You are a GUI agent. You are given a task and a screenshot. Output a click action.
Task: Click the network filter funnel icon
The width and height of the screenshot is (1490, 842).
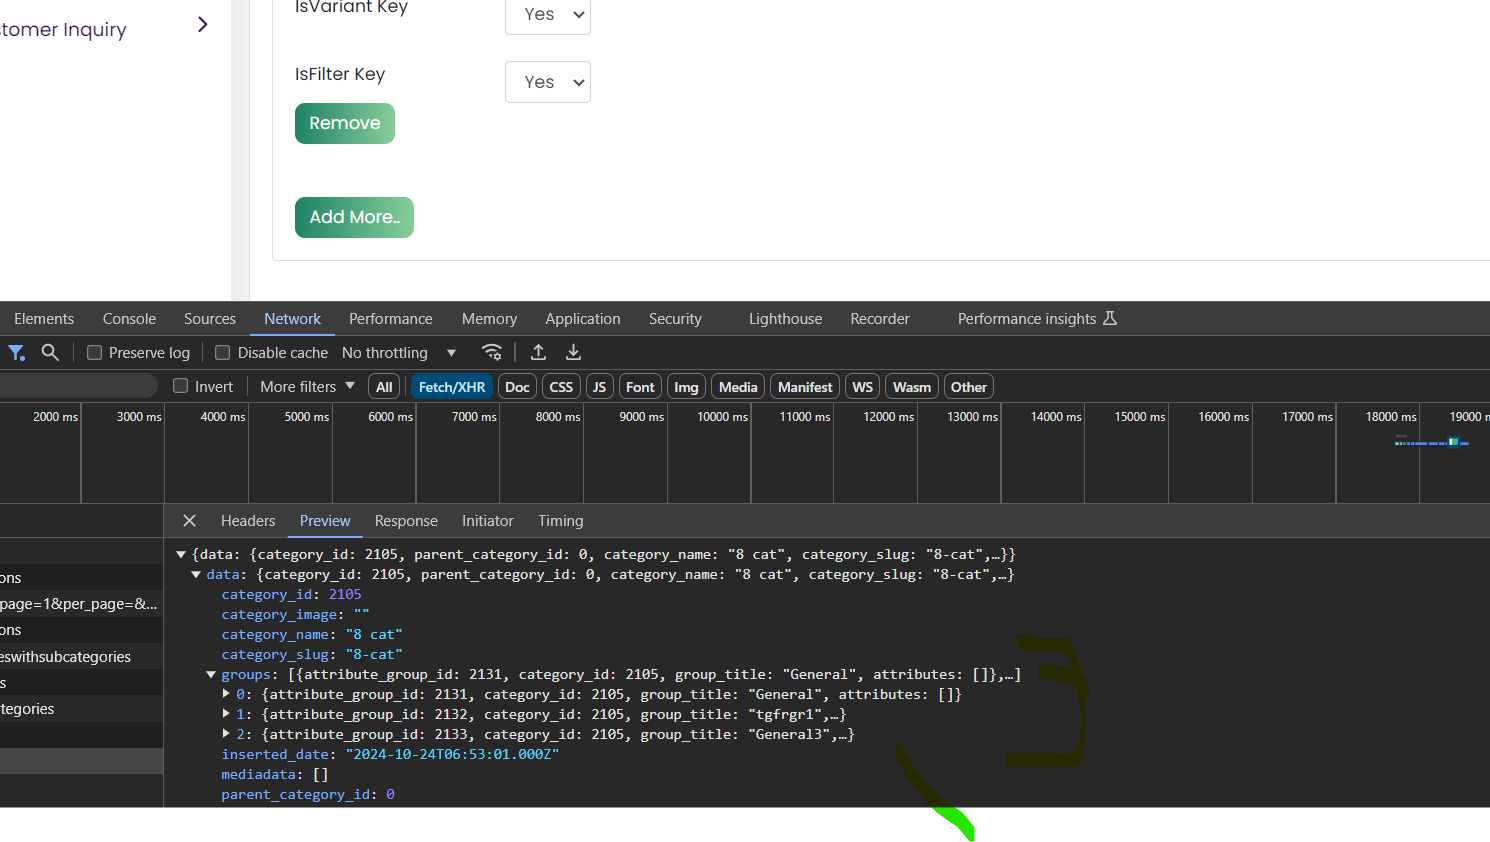pyautogui.click(x=17, y=352)
